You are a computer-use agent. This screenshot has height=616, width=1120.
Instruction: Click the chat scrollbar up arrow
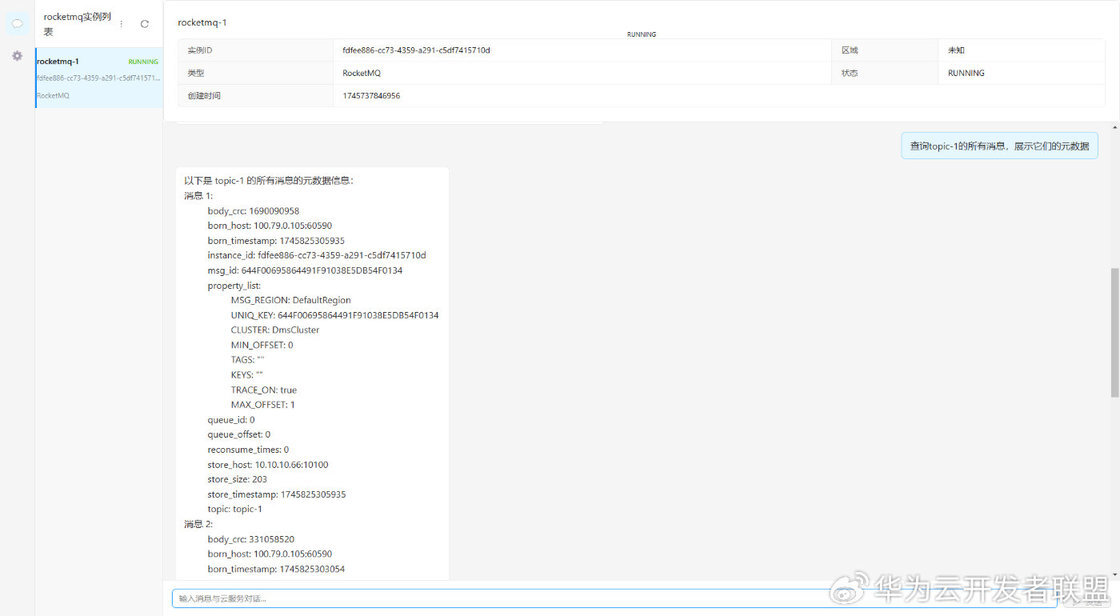point(1114,127)
